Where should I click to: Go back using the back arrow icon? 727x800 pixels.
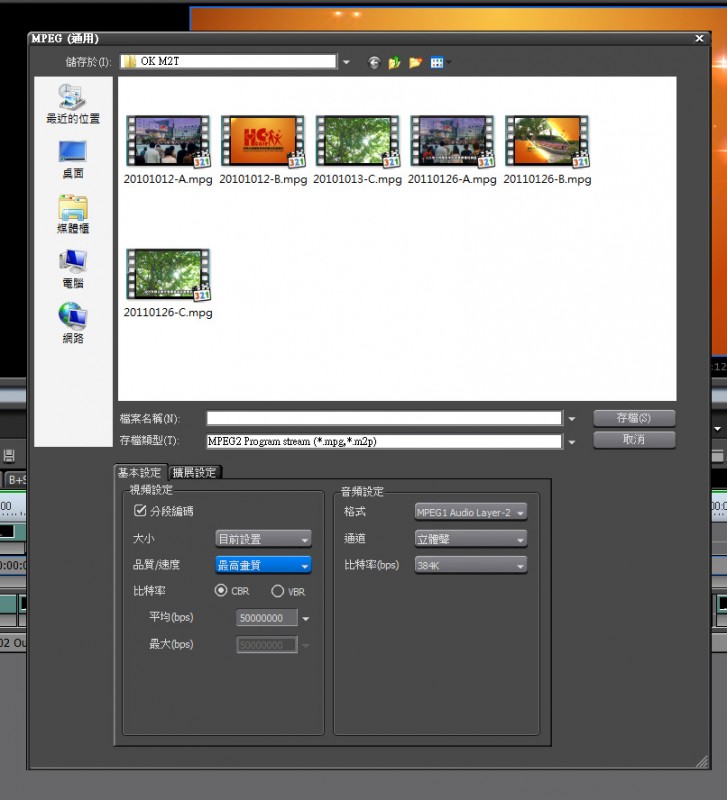pyautogui.click(x=374, y=63)
